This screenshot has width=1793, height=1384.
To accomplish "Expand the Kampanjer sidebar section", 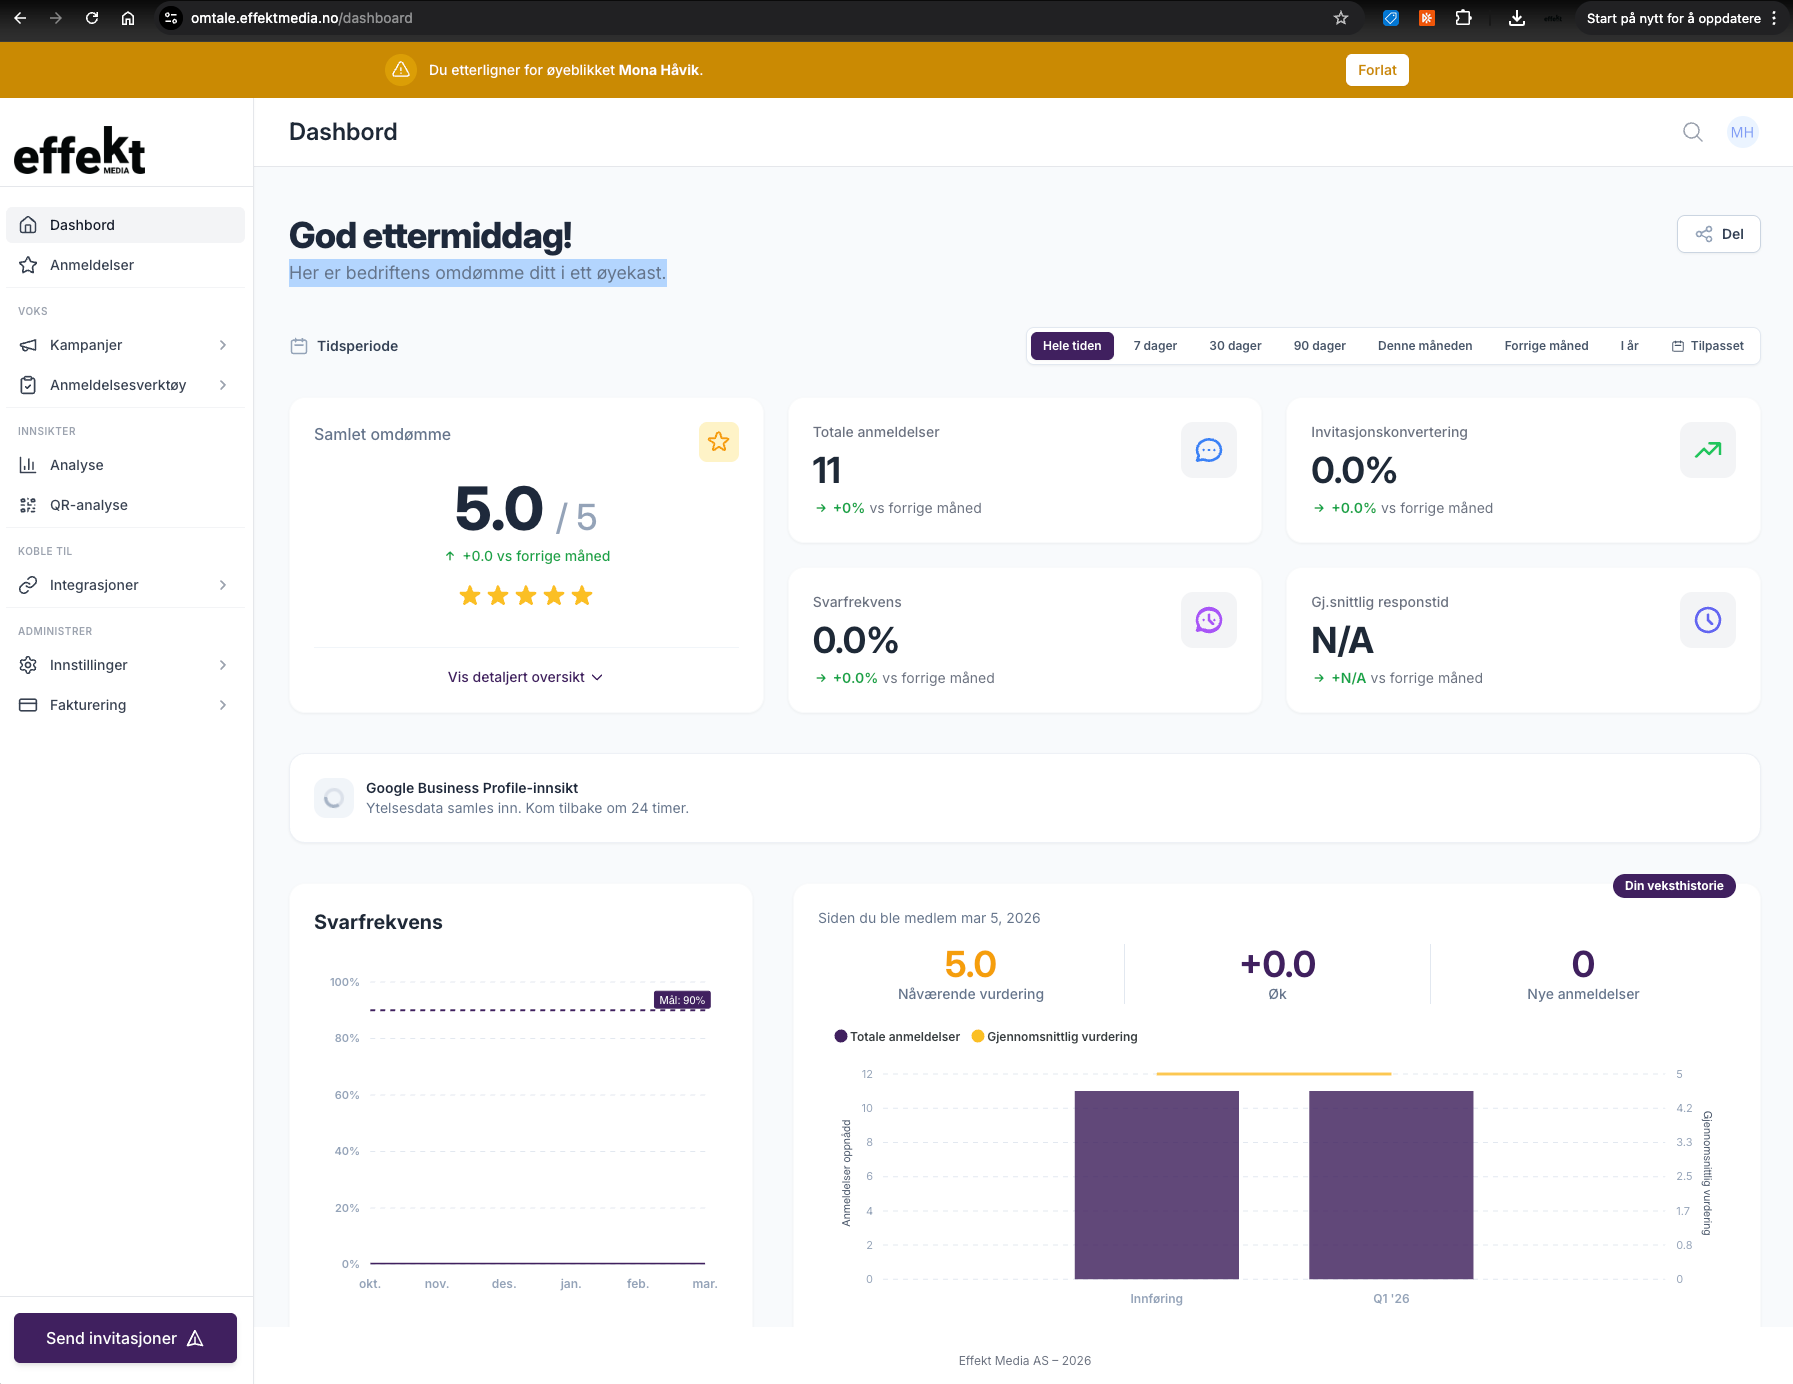I will coord(125,345).
